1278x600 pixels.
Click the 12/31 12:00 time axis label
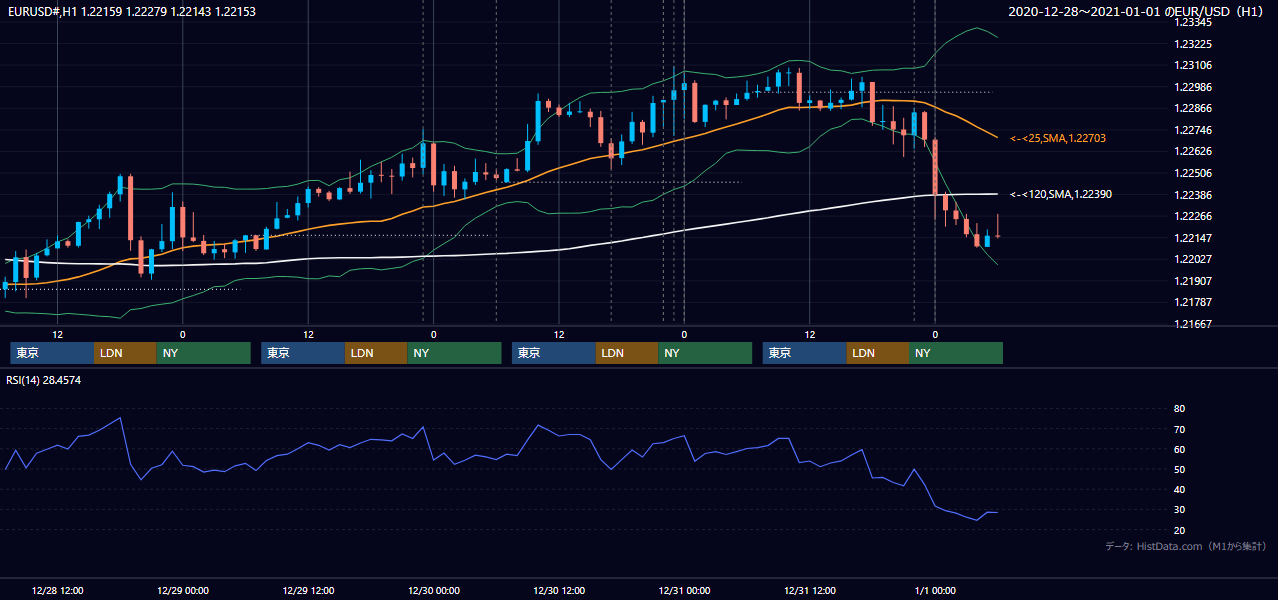(809, 590)
